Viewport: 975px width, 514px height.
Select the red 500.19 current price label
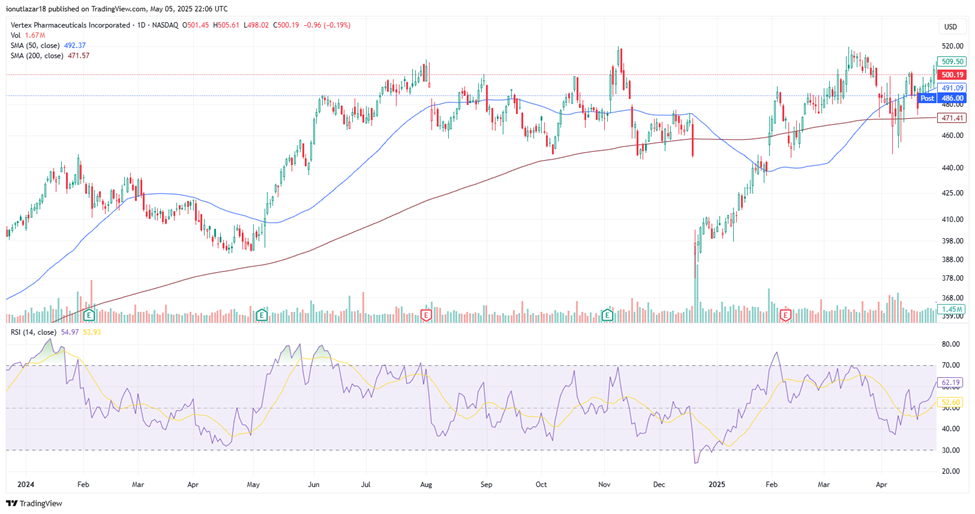[951, 75]
